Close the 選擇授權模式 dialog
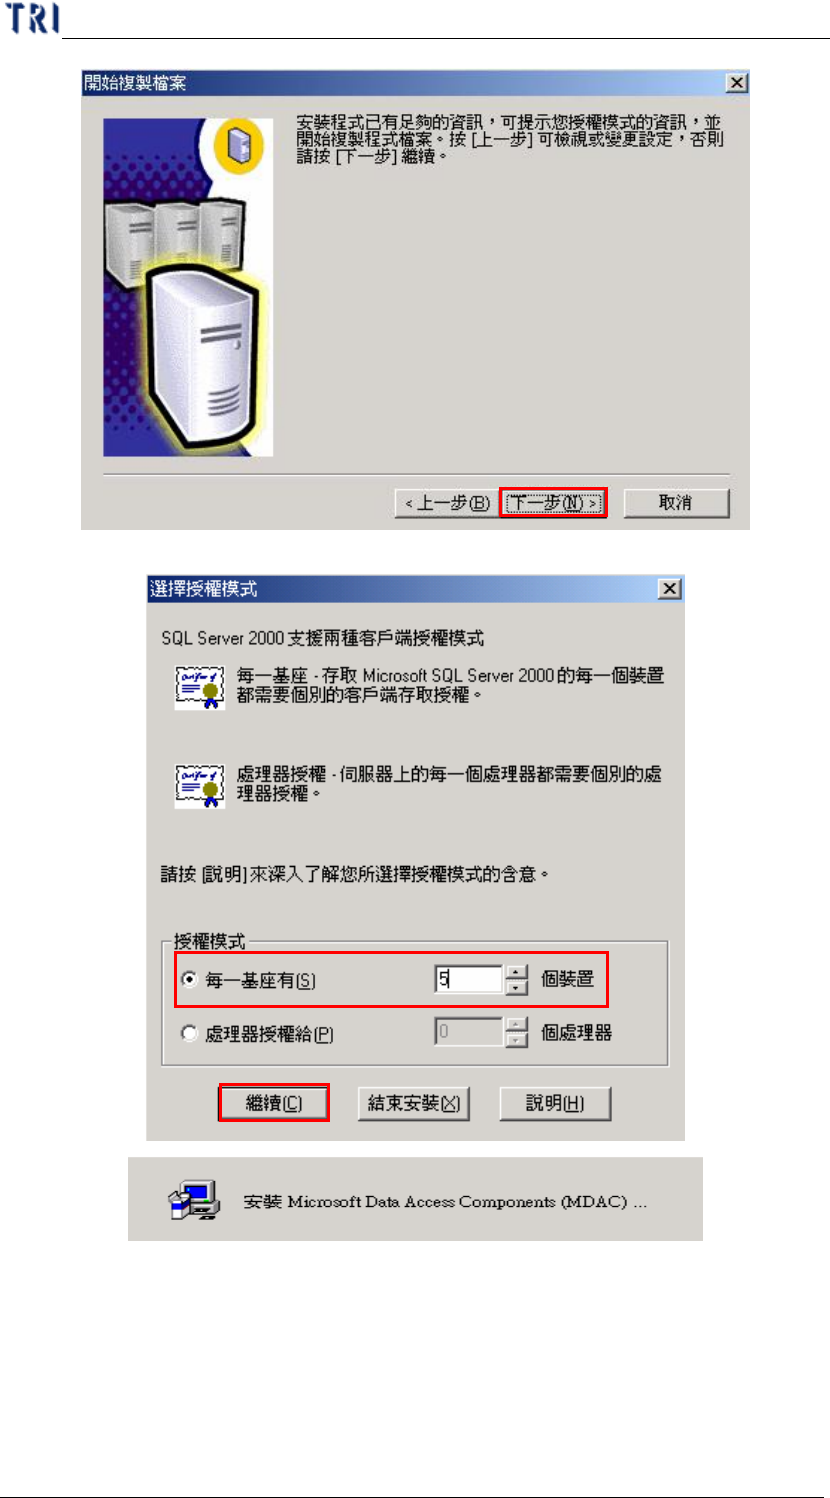Viewport: 830px width, 1498px height. [670, 589]
